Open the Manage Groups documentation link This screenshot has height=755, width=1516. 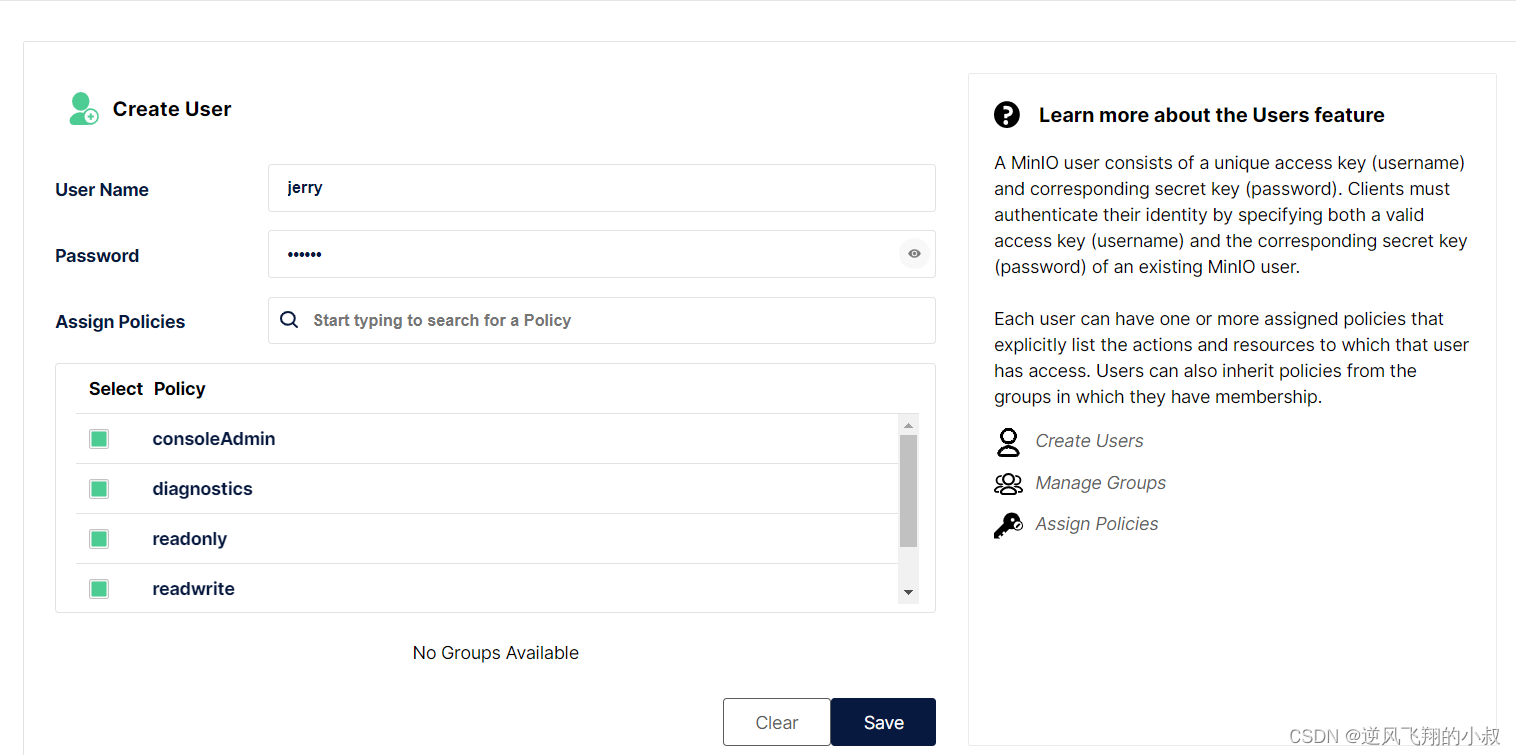tap(1100, 483)
